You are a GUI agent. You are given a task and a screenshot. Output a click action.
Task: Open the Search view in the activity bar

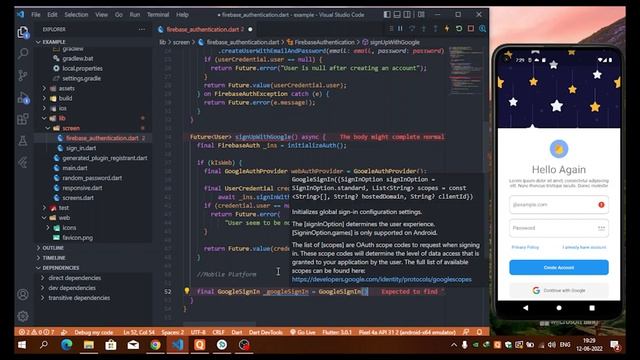click(x=23, y=53)
